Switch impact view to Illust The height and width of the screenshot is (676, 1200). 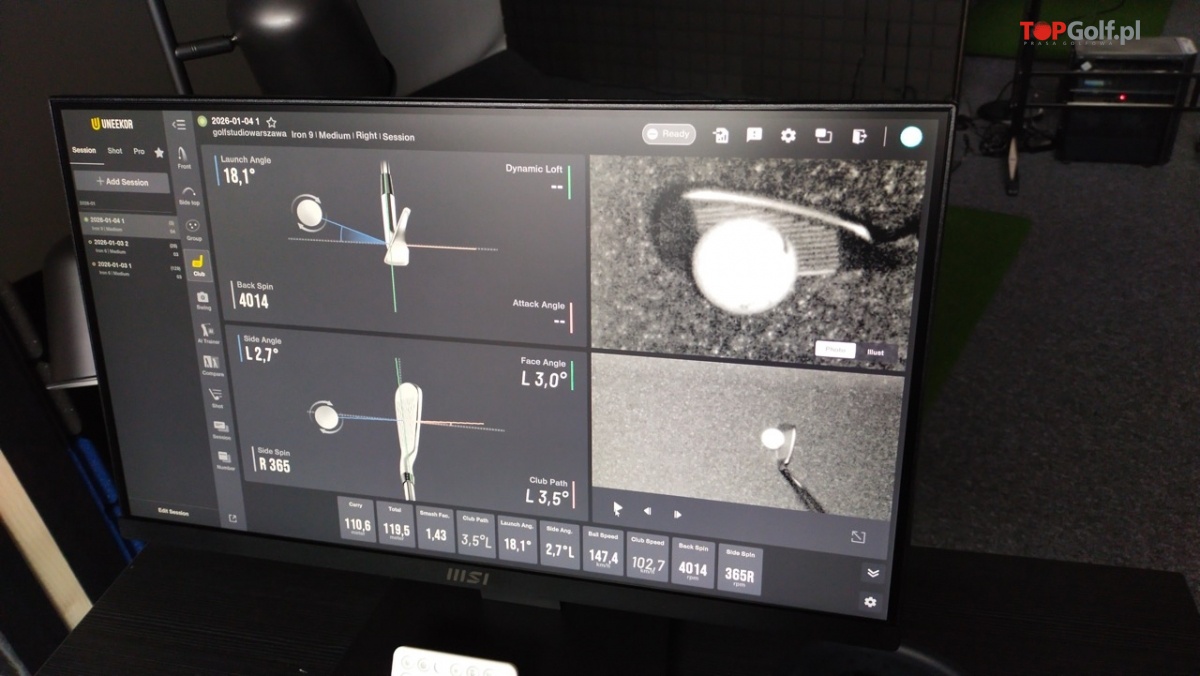coord(875,351)
